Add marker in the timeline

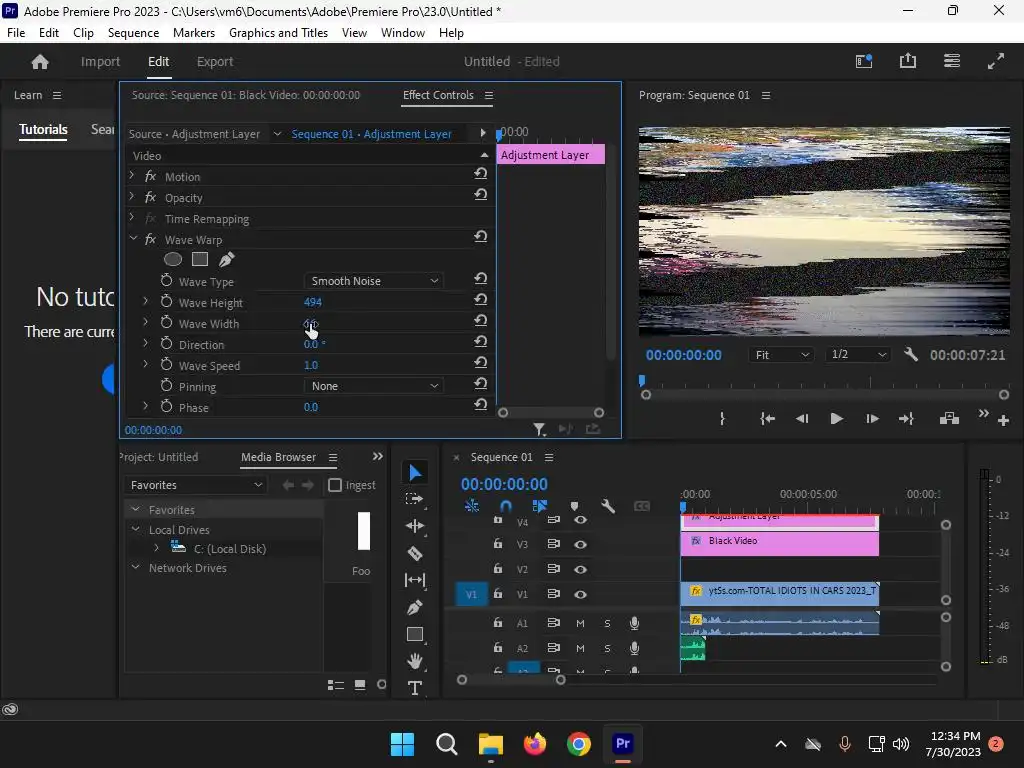(574, 506)
